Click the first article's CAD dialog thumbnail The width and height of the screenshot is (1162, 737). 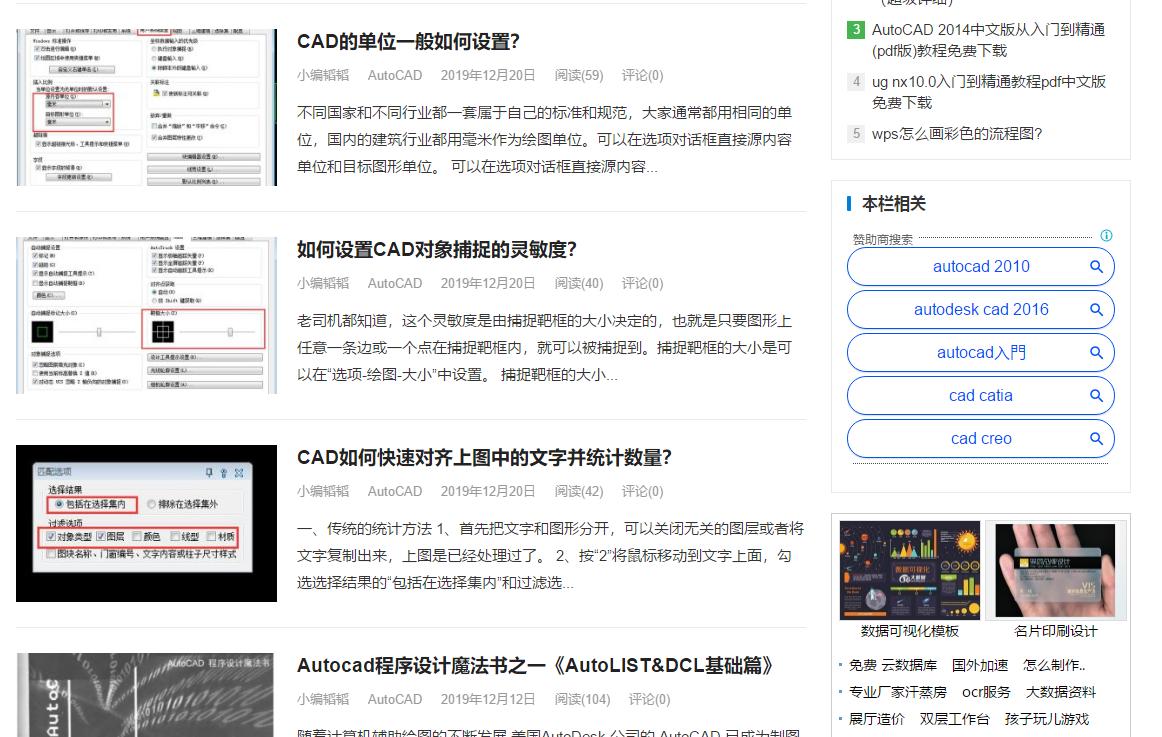pyautogui.click(x=145, y=107)
